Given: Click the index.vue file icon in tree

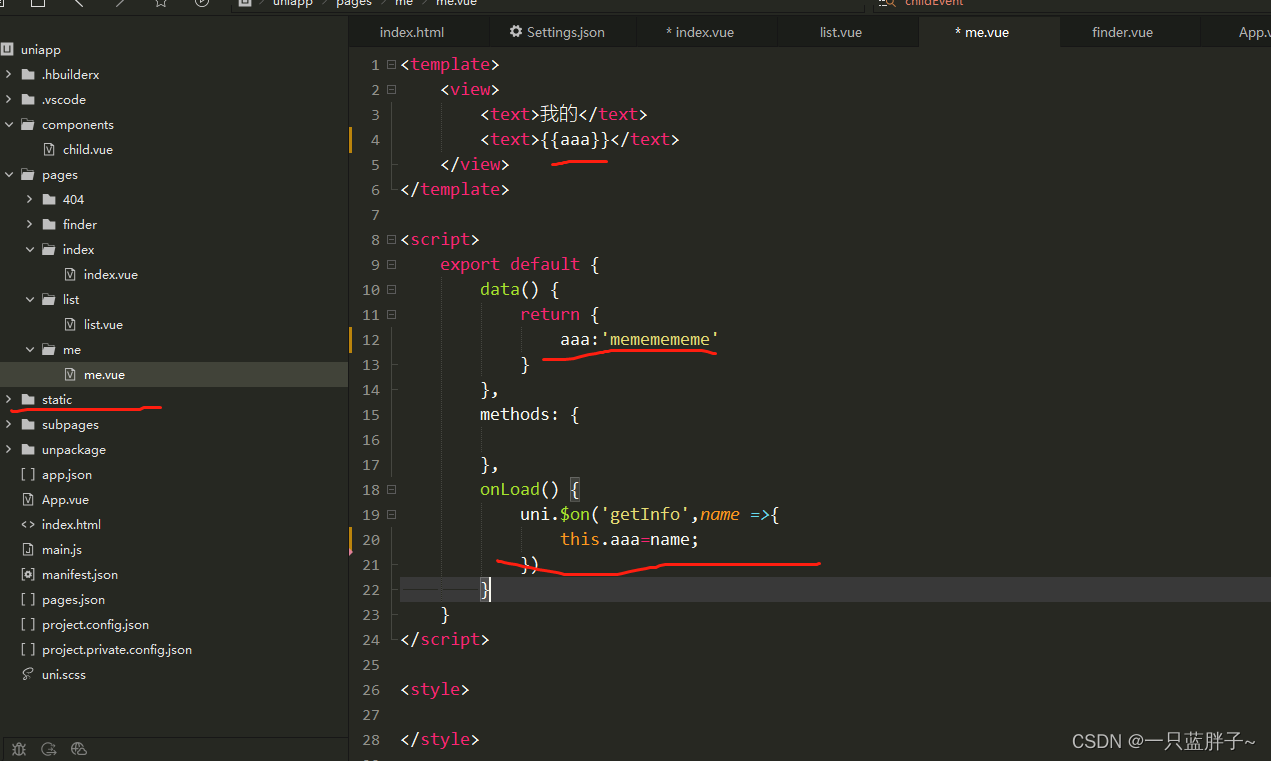Looking at the screenshot, I should pyautogui.click(x=70, y=275).
